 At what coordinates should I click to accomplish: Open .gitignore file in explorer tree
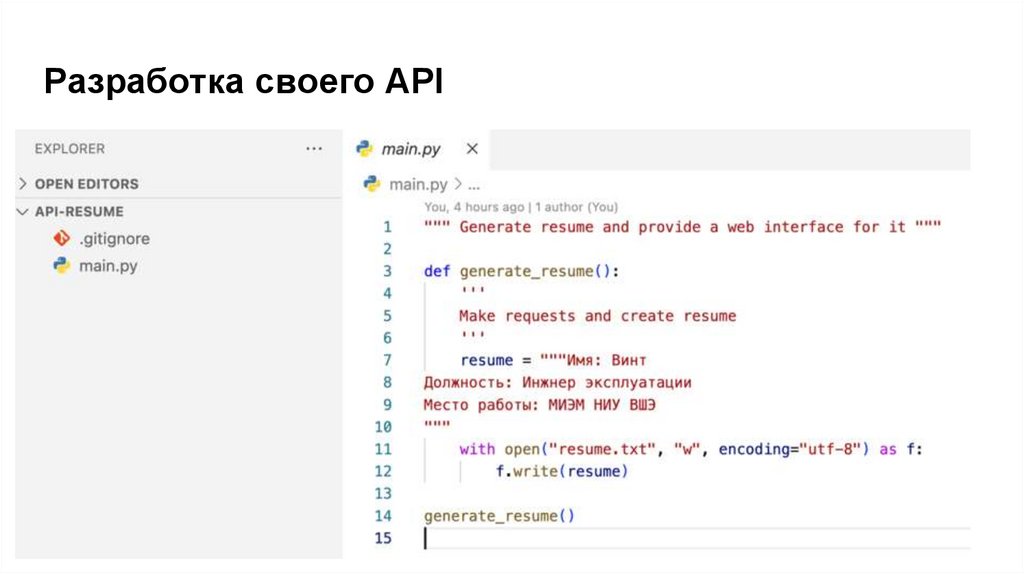[114, 239]
